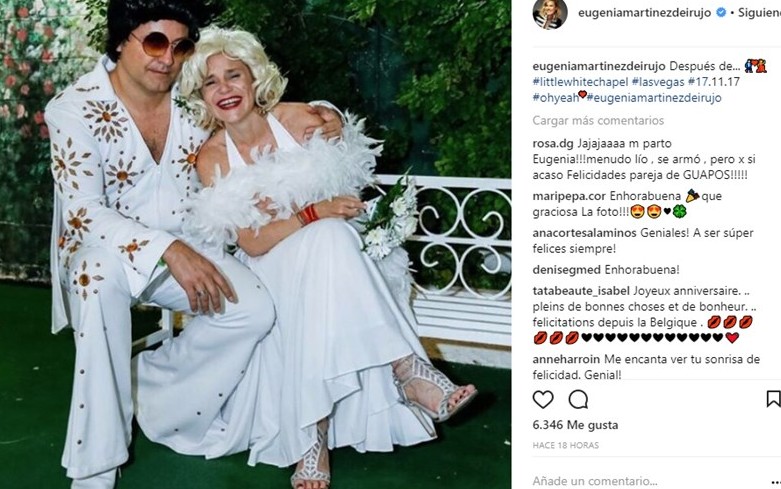Visit anacortesalaminos commenter profile

pyautogui.click(x=584, y=233)
